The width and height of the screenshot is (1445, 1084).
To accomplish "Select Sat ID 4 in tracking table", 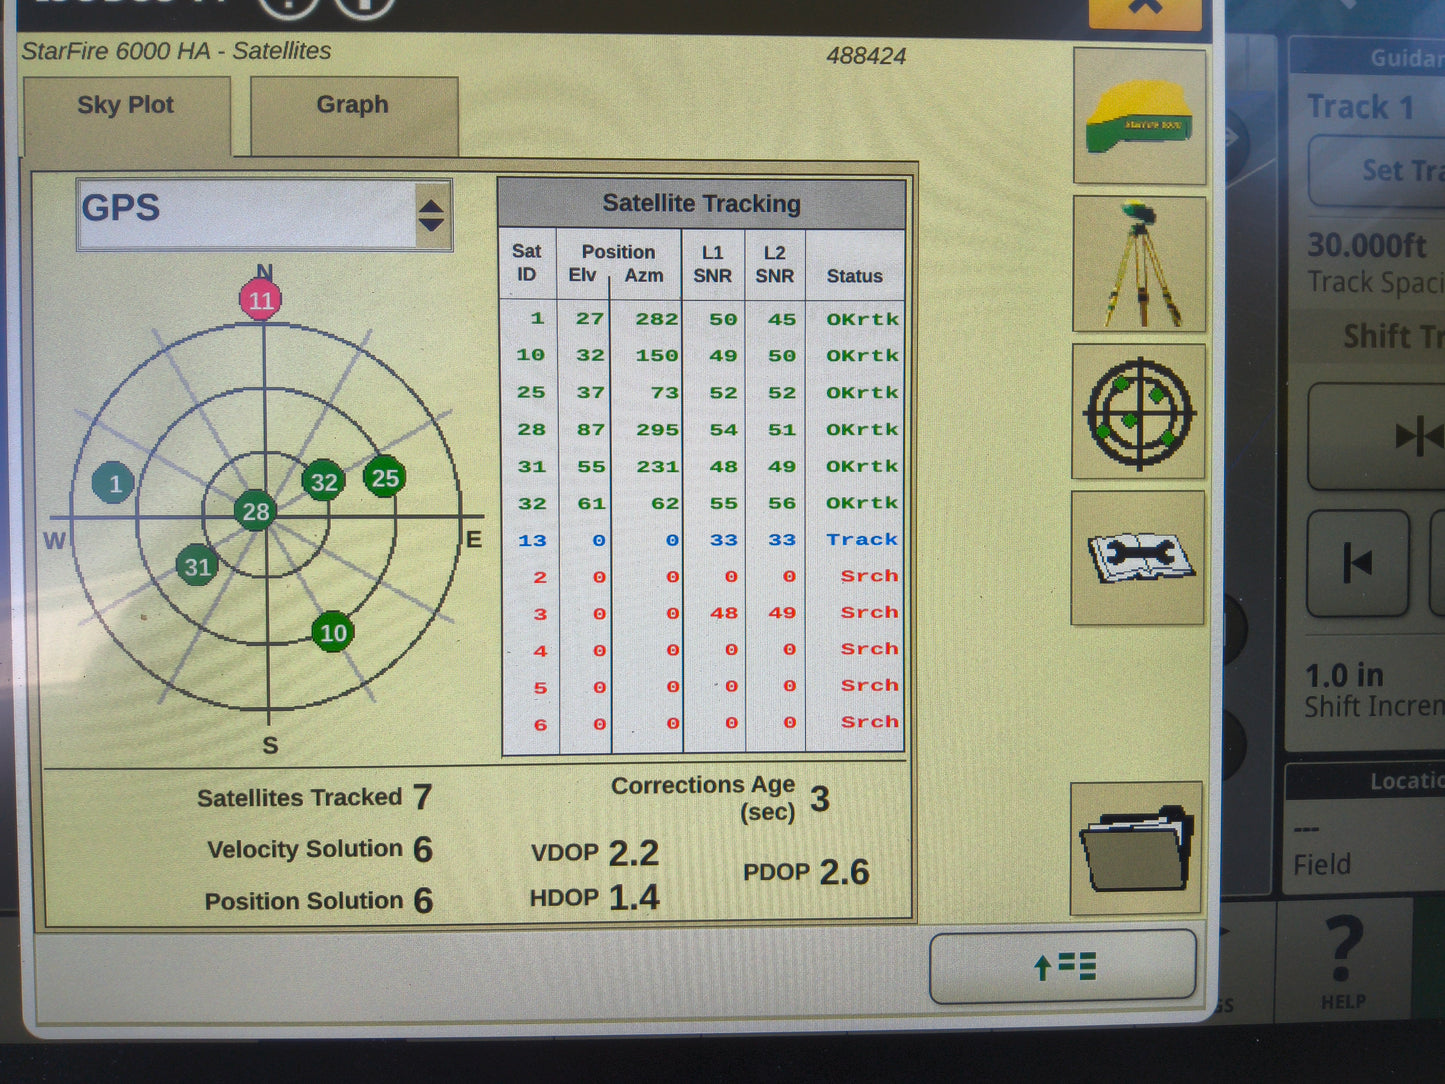I will click(x=540, y=651).
